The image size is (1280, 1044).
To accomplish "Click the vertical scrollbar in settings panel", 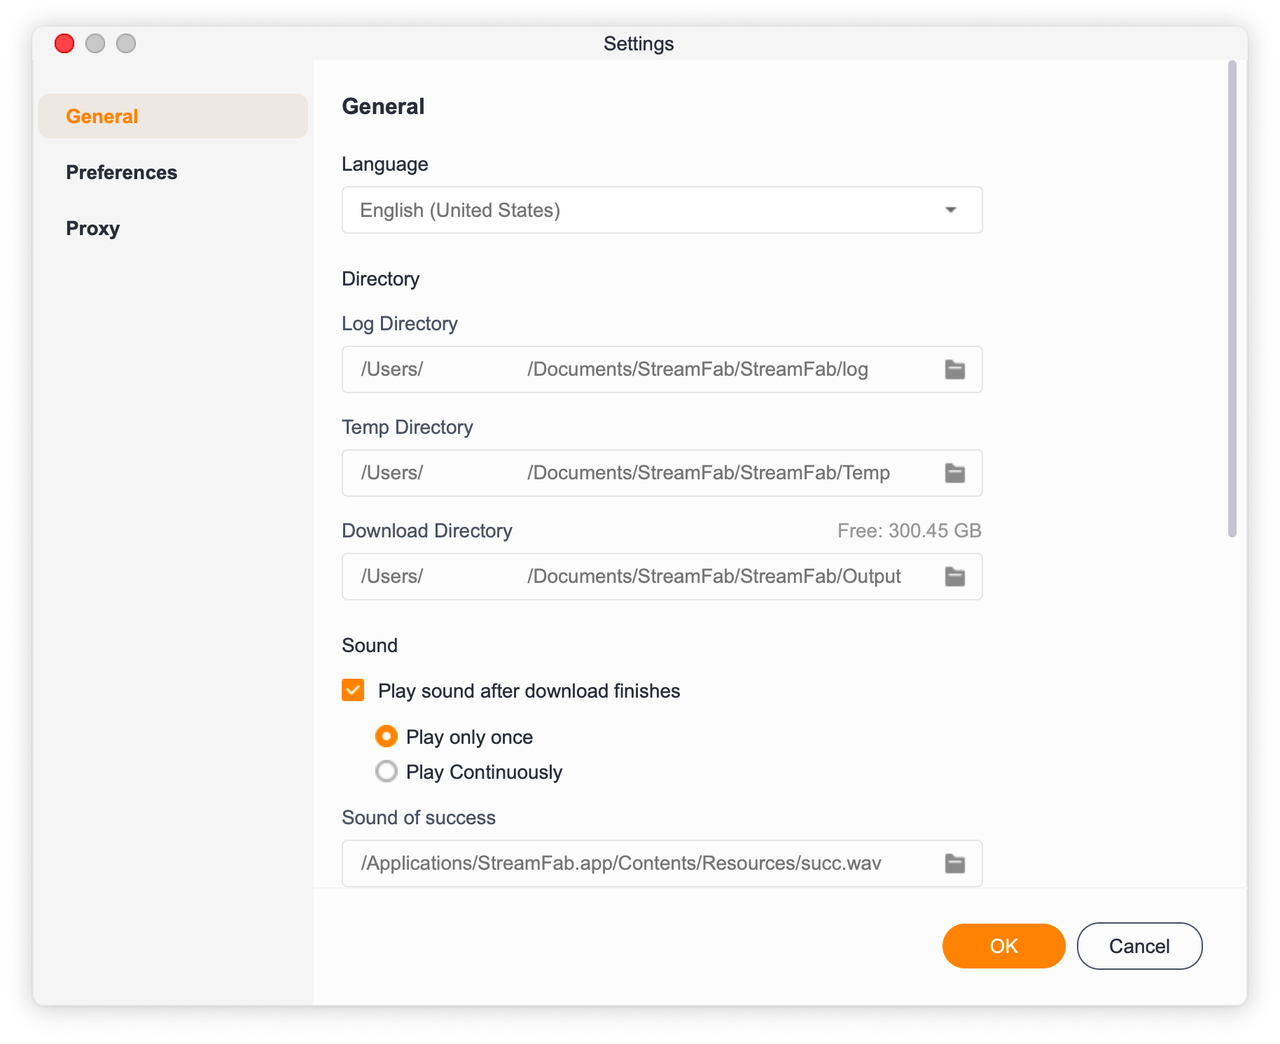I will (1232, 300).
